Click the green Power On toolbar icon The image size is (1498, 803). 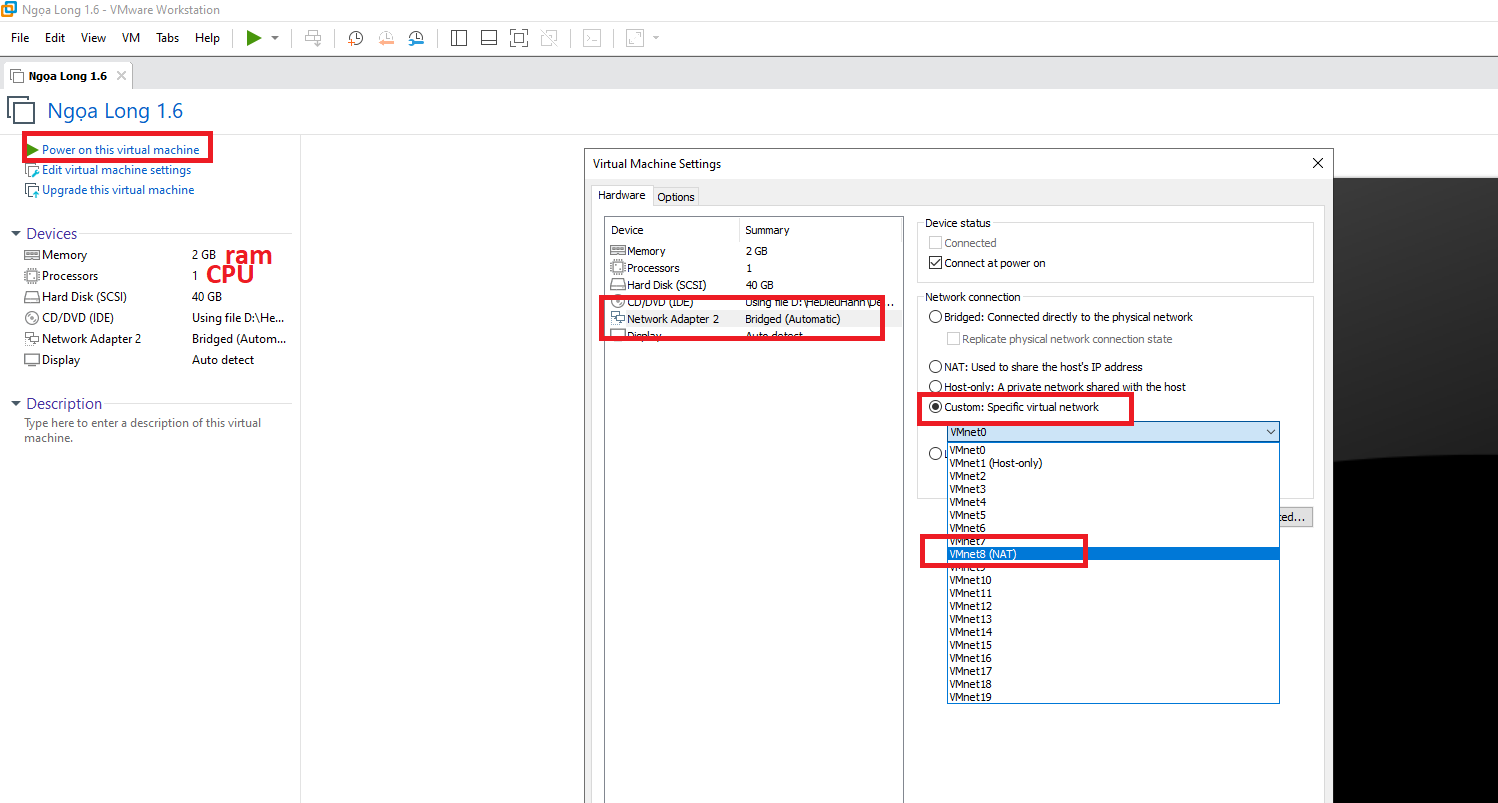coord(254,38)
